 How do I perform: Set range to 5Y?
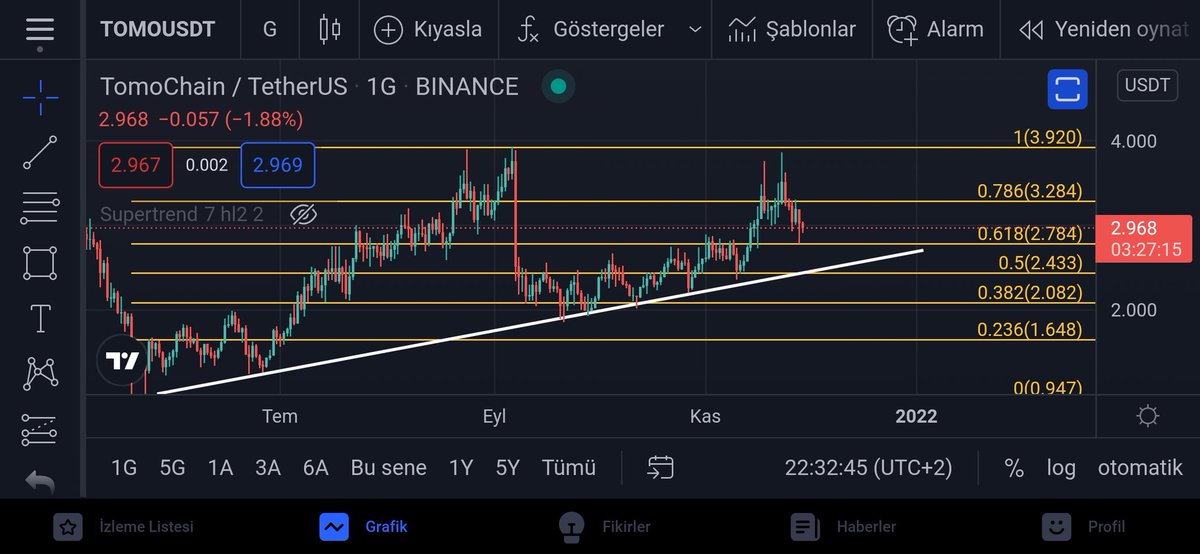(508, 468)
